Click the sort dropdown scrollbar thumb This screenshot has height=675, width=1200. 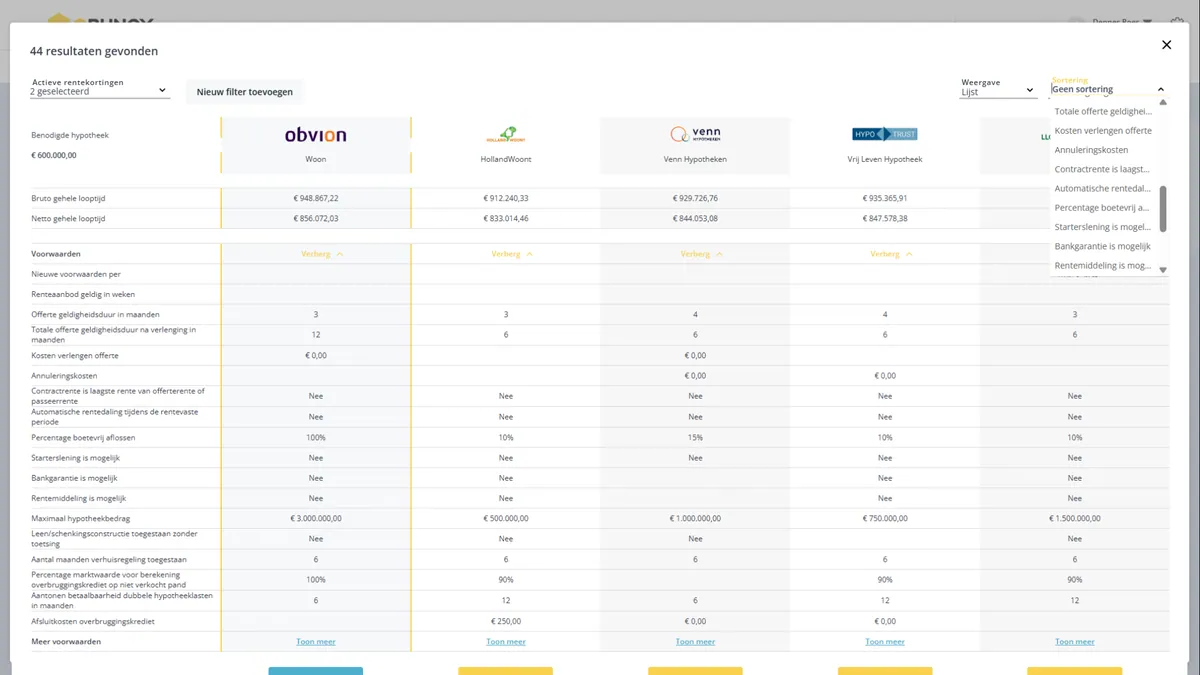(1162, 208)
